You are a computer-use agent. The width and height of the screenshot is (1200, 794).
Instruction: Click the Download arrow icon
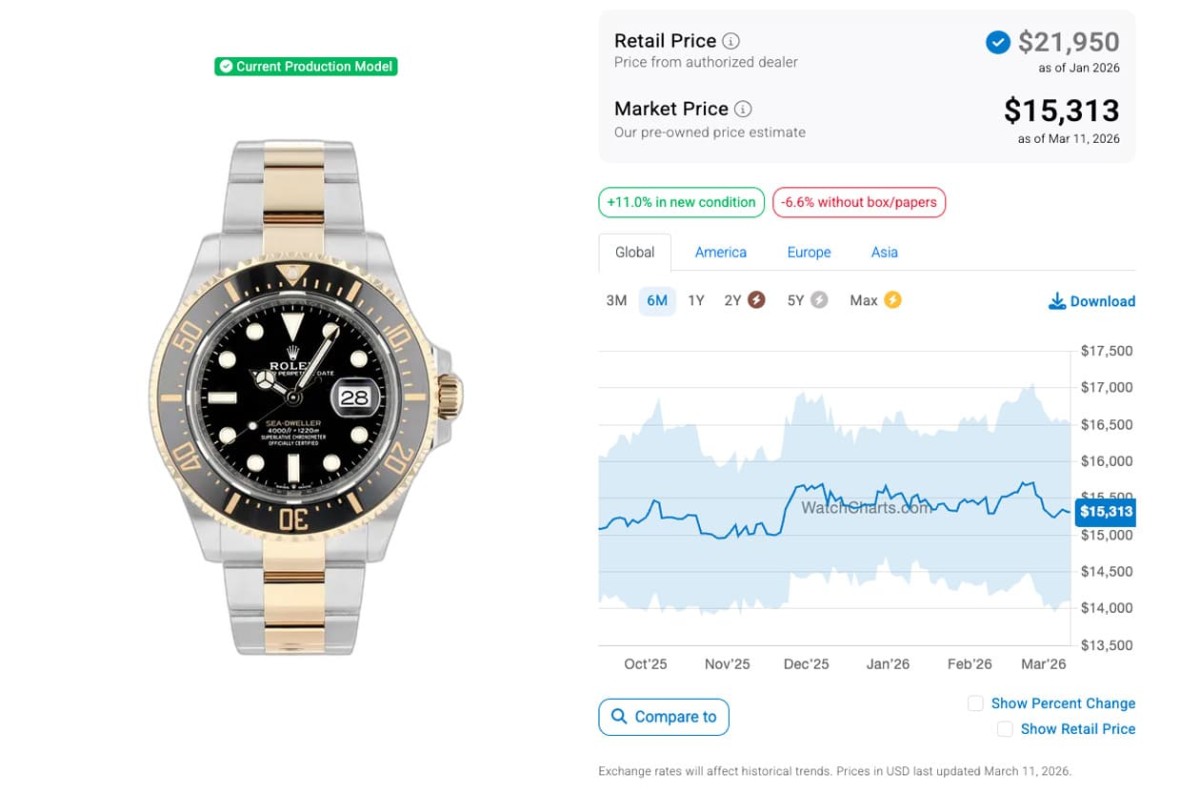[x=1057, y=301]
